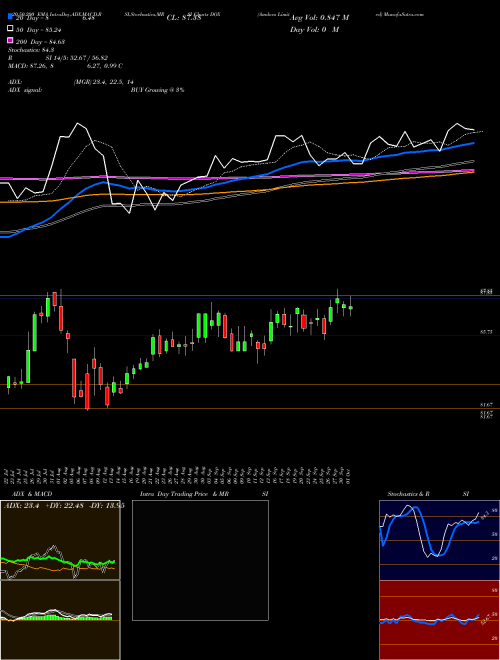Click the 'MACD: 87.26' values line
The width and height of the screenshot is (500, 660).
[65, 66]
